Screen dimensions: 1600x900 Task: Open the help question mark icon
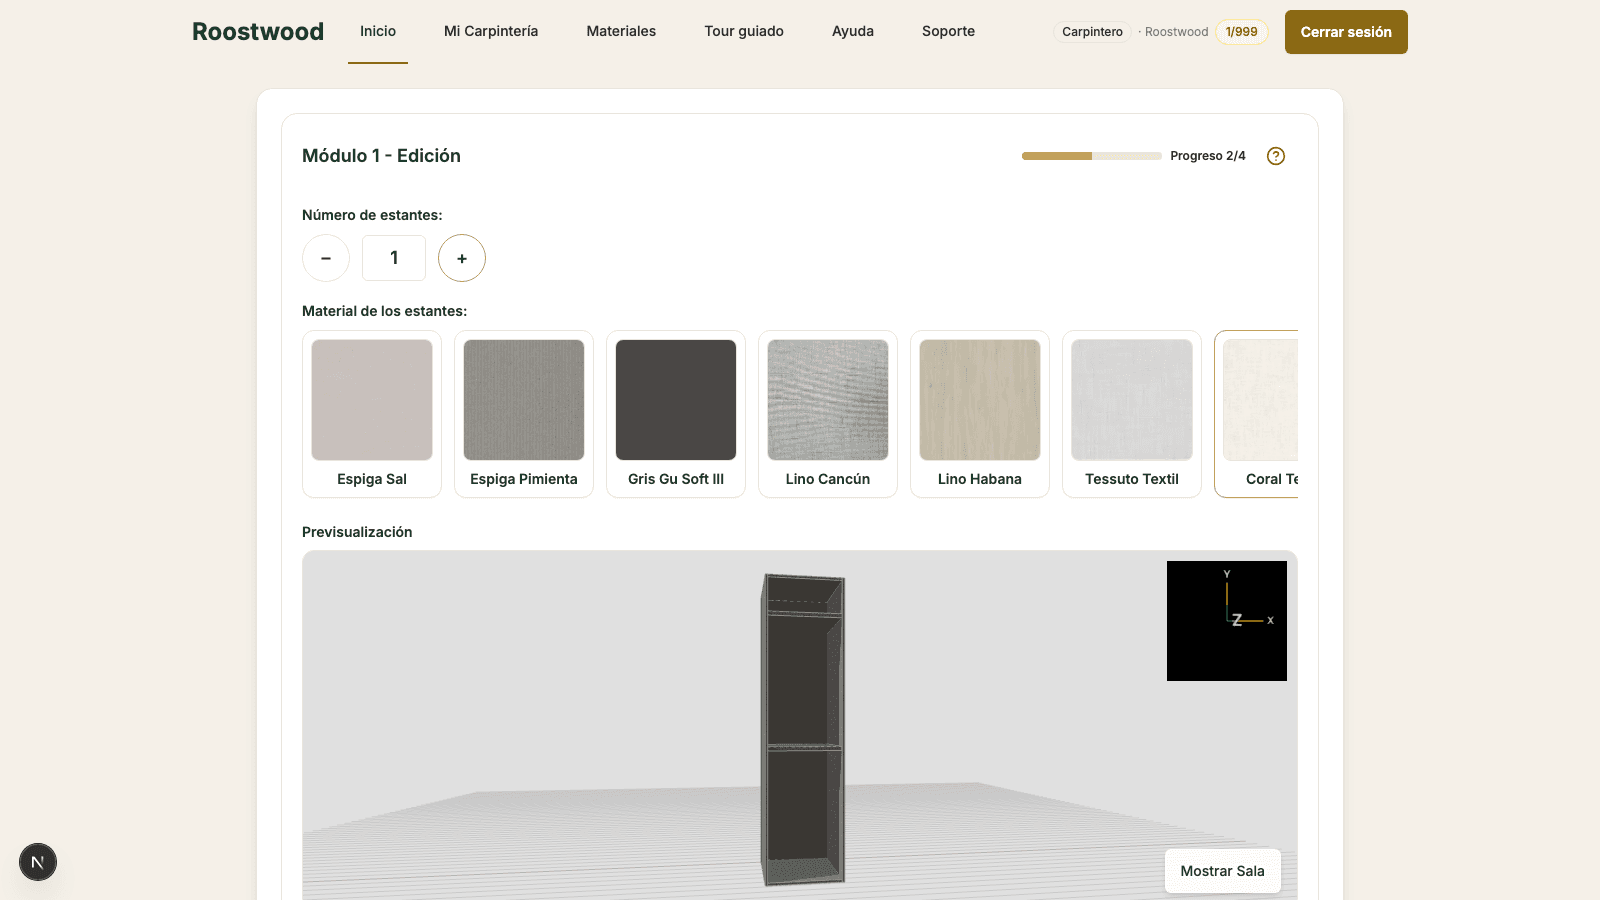(x=1276, y=156)
